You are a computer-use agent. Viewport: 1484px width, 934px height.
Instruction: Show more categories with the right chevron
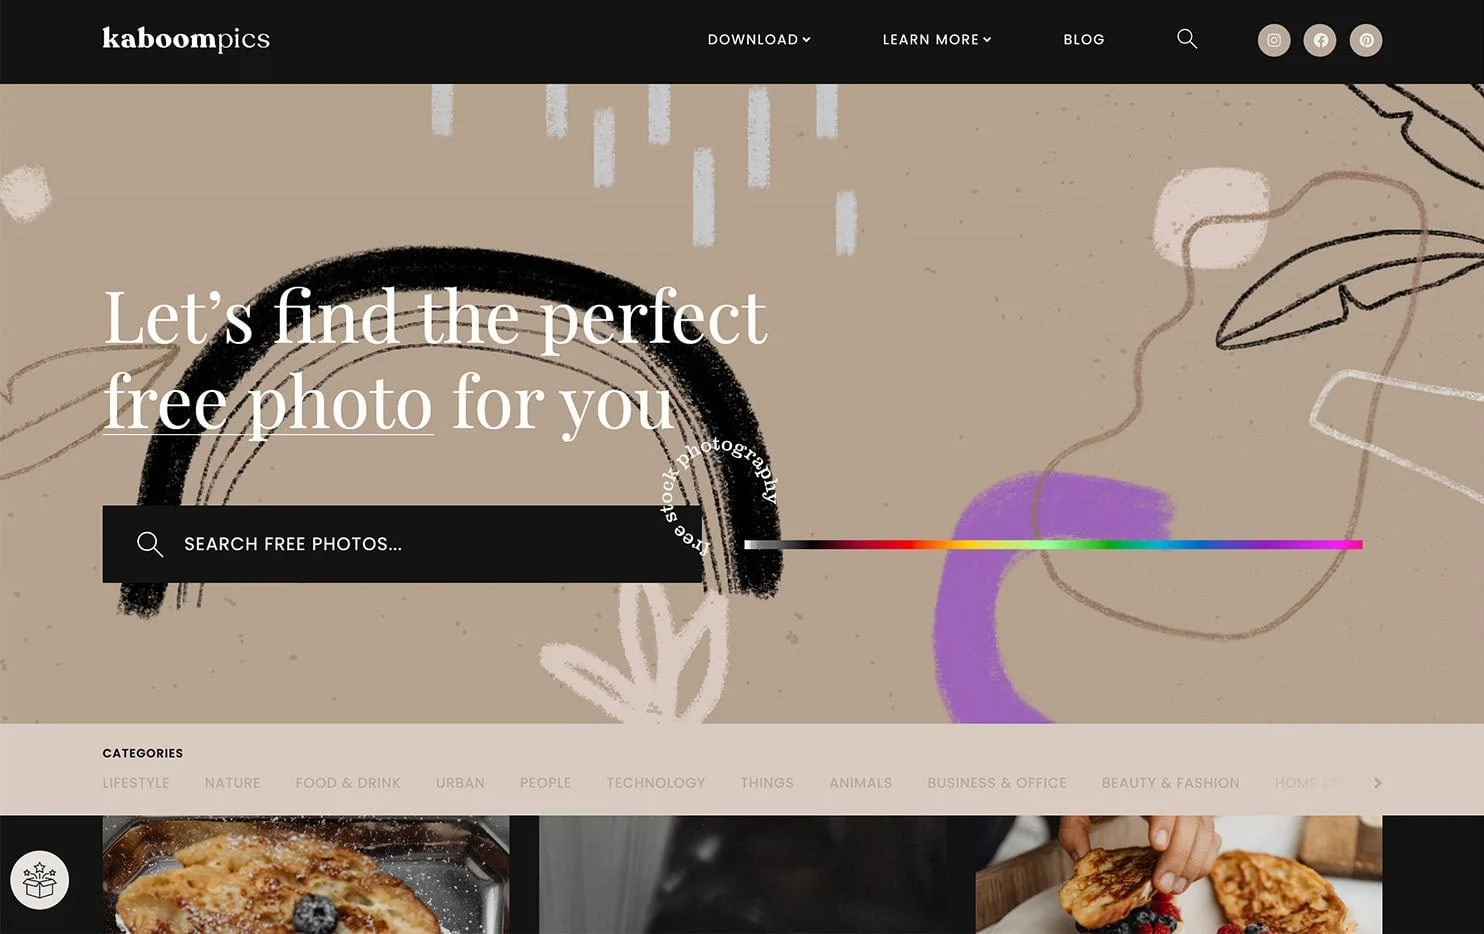(x=1377, y=783)
